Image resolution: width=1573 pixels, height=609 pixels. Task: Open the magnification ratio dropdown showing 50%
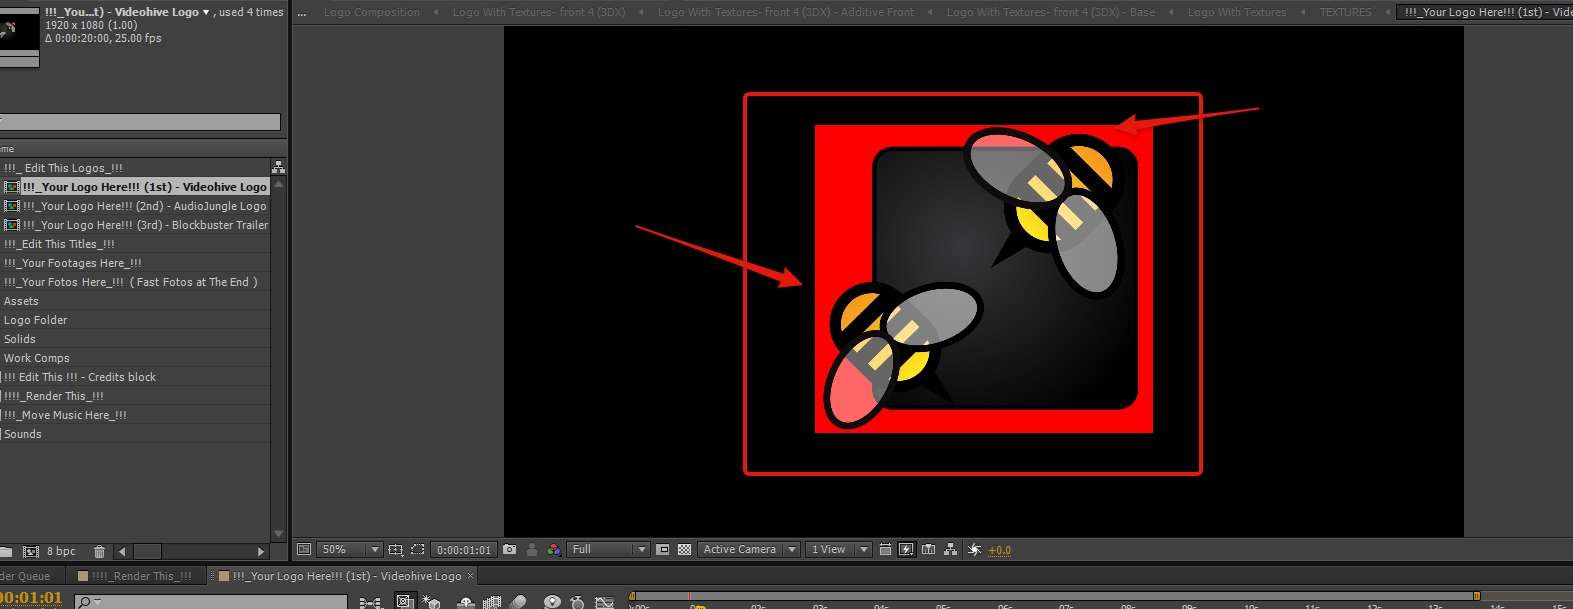(350, 550)
